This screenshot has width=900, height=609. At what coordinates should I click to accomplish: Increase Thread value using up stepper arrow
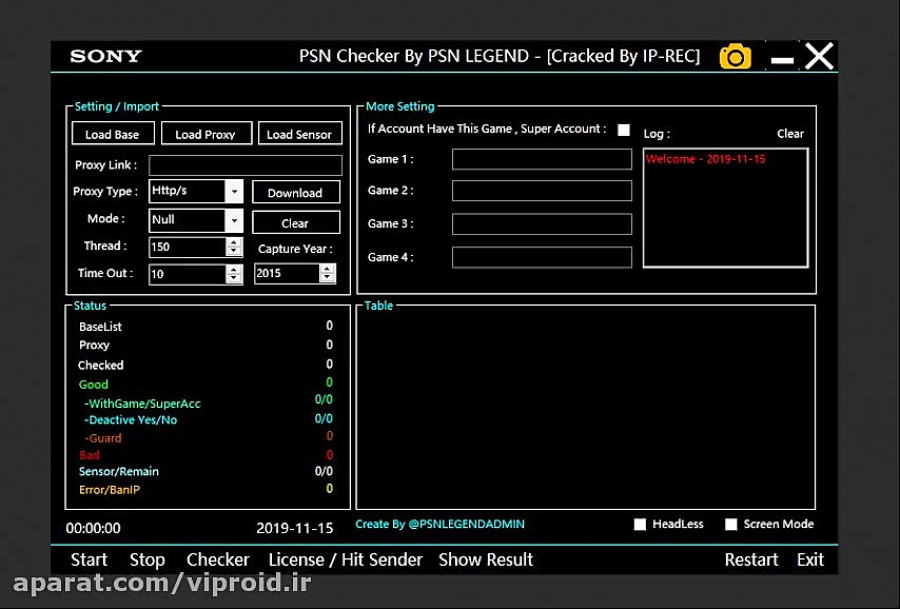(233, 242)
